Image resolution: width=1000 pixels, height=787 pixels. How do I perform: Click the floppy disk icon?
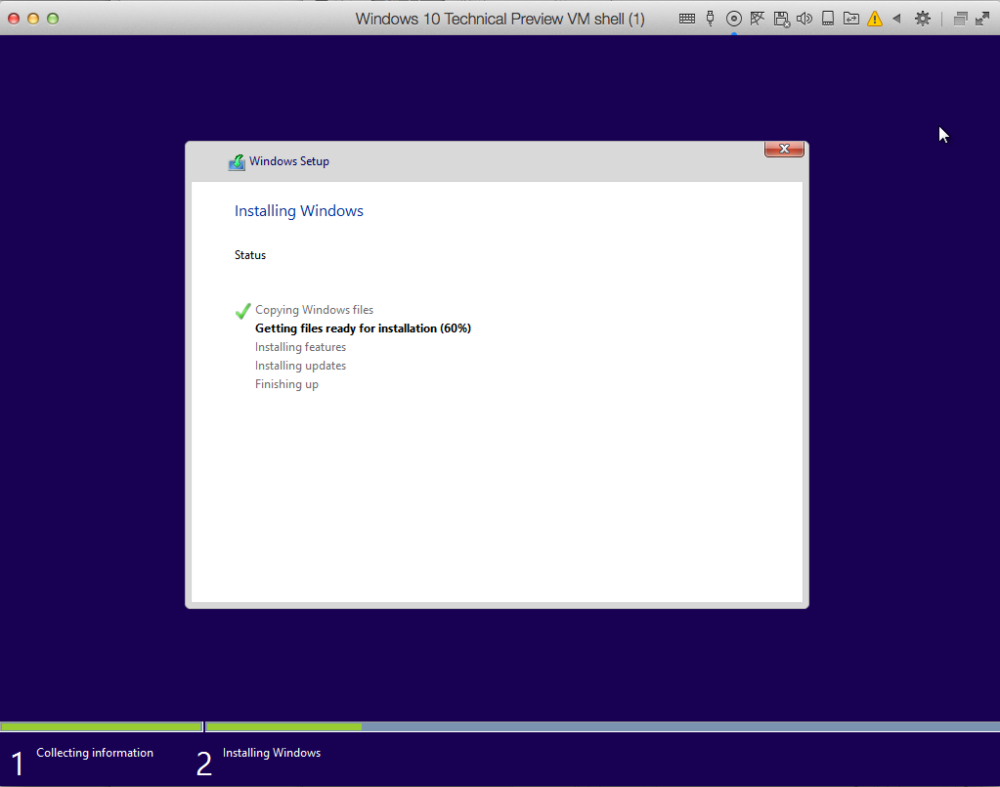coord(781,18)
